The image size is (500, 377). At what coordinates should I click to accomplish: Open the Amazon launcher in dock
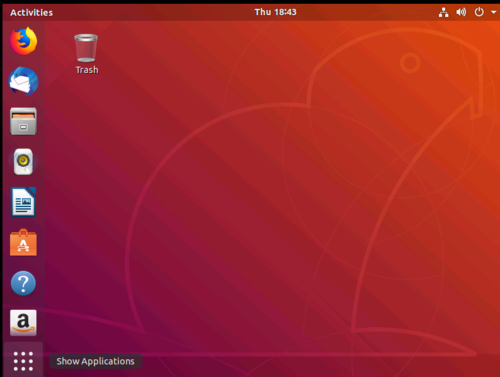point(23,323)
